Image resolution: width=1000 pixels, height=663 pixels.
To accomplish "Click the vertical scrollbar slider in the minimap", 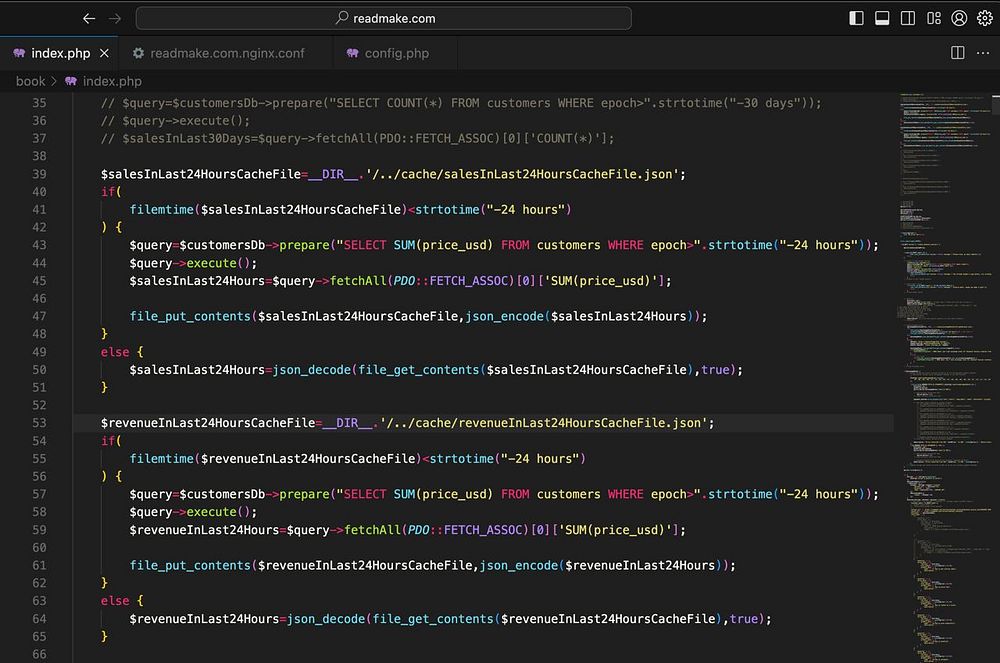I will (996, 105).
